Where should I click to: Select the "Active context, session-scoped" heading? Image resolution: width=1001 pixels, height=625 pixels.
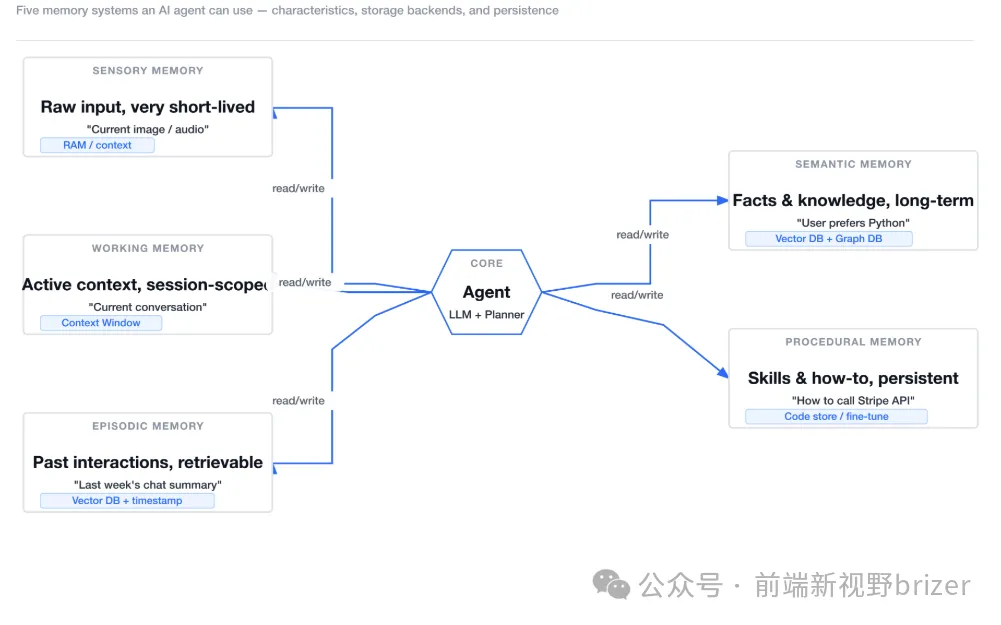click(x=147, y=285)
